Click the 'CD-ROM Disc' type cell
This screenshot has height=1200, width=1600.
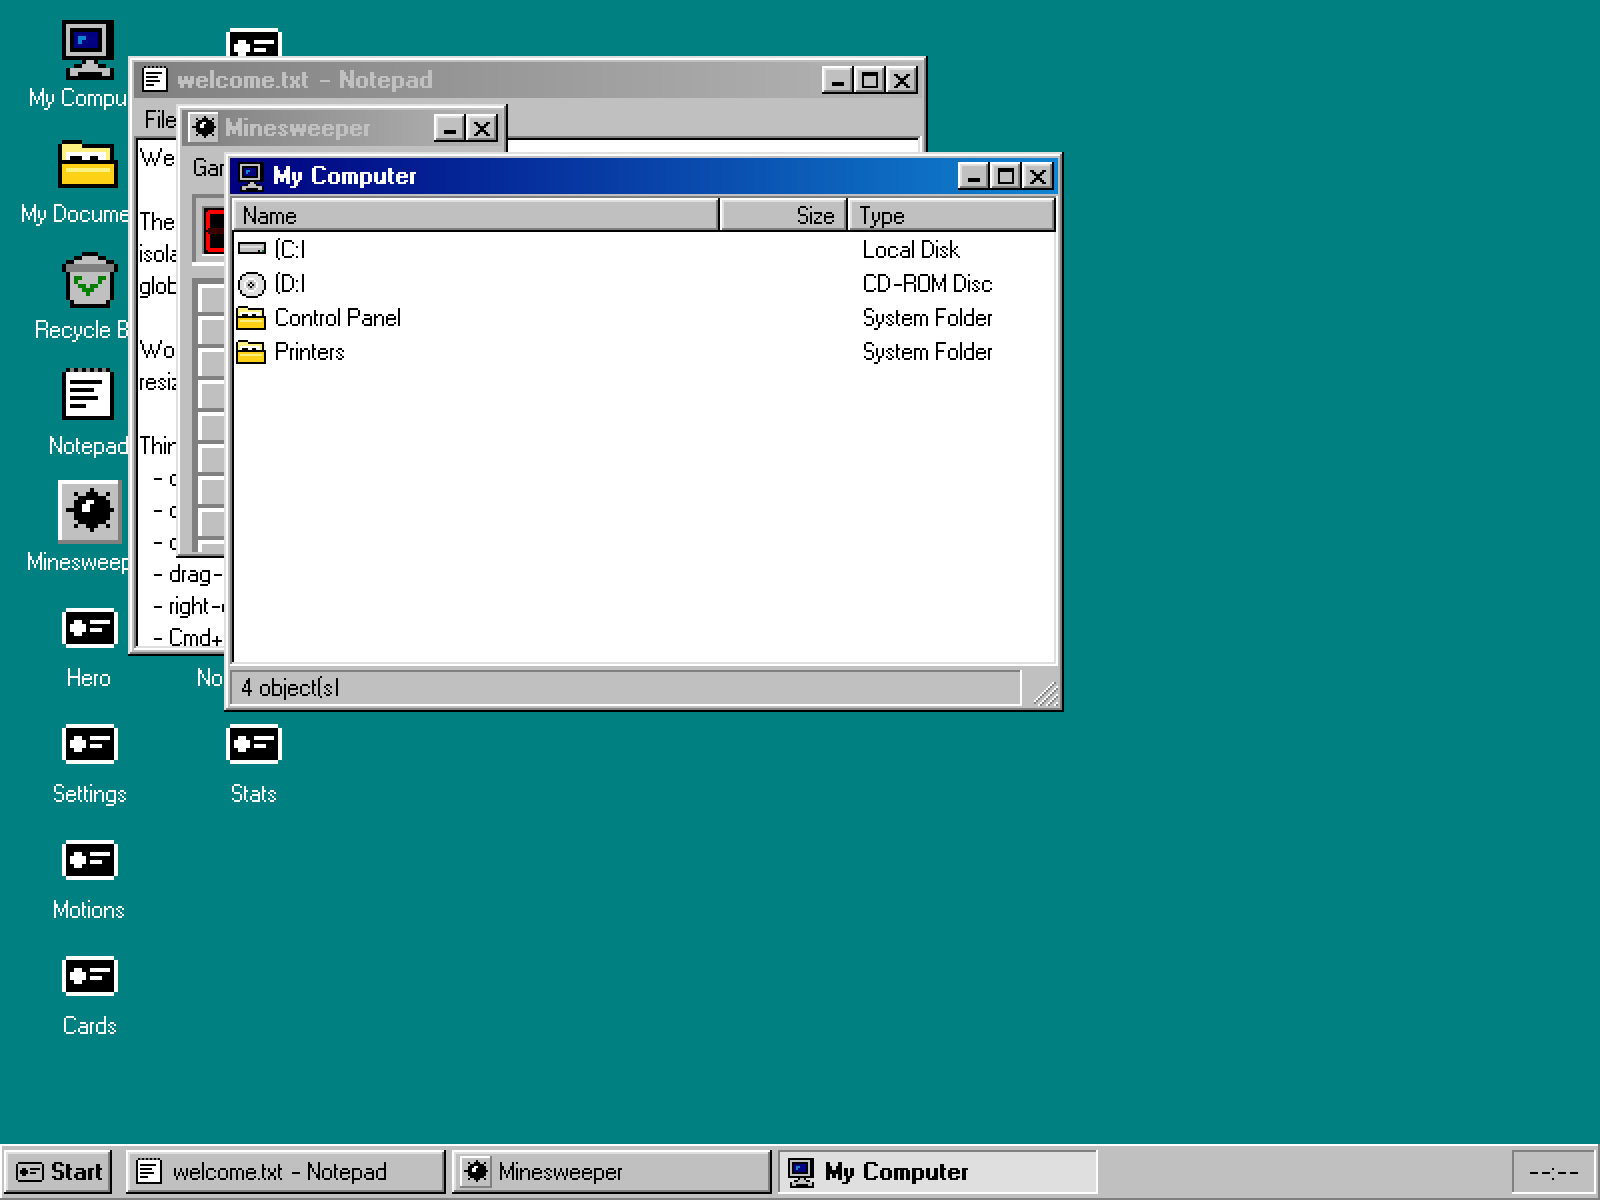tap(927, 284)
